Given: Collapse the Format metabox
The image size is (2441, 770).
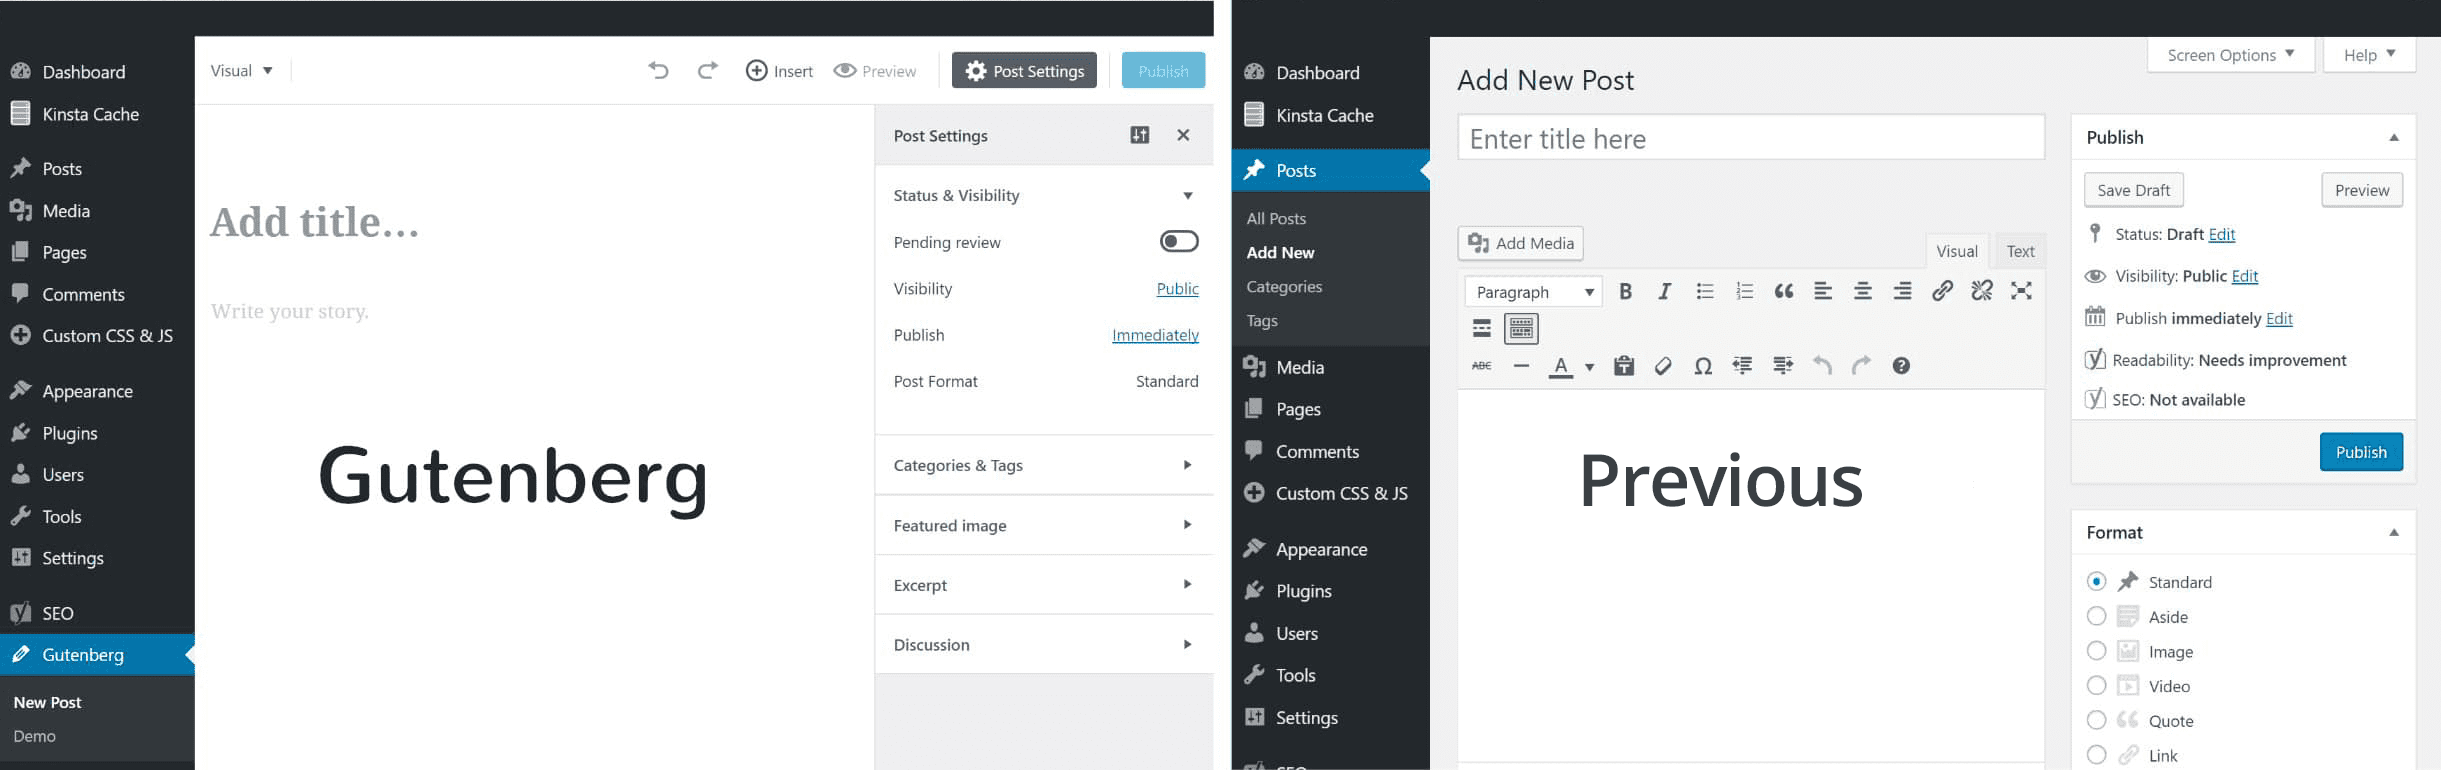Looking at the screenshot, I should [x=2394, y=533].
